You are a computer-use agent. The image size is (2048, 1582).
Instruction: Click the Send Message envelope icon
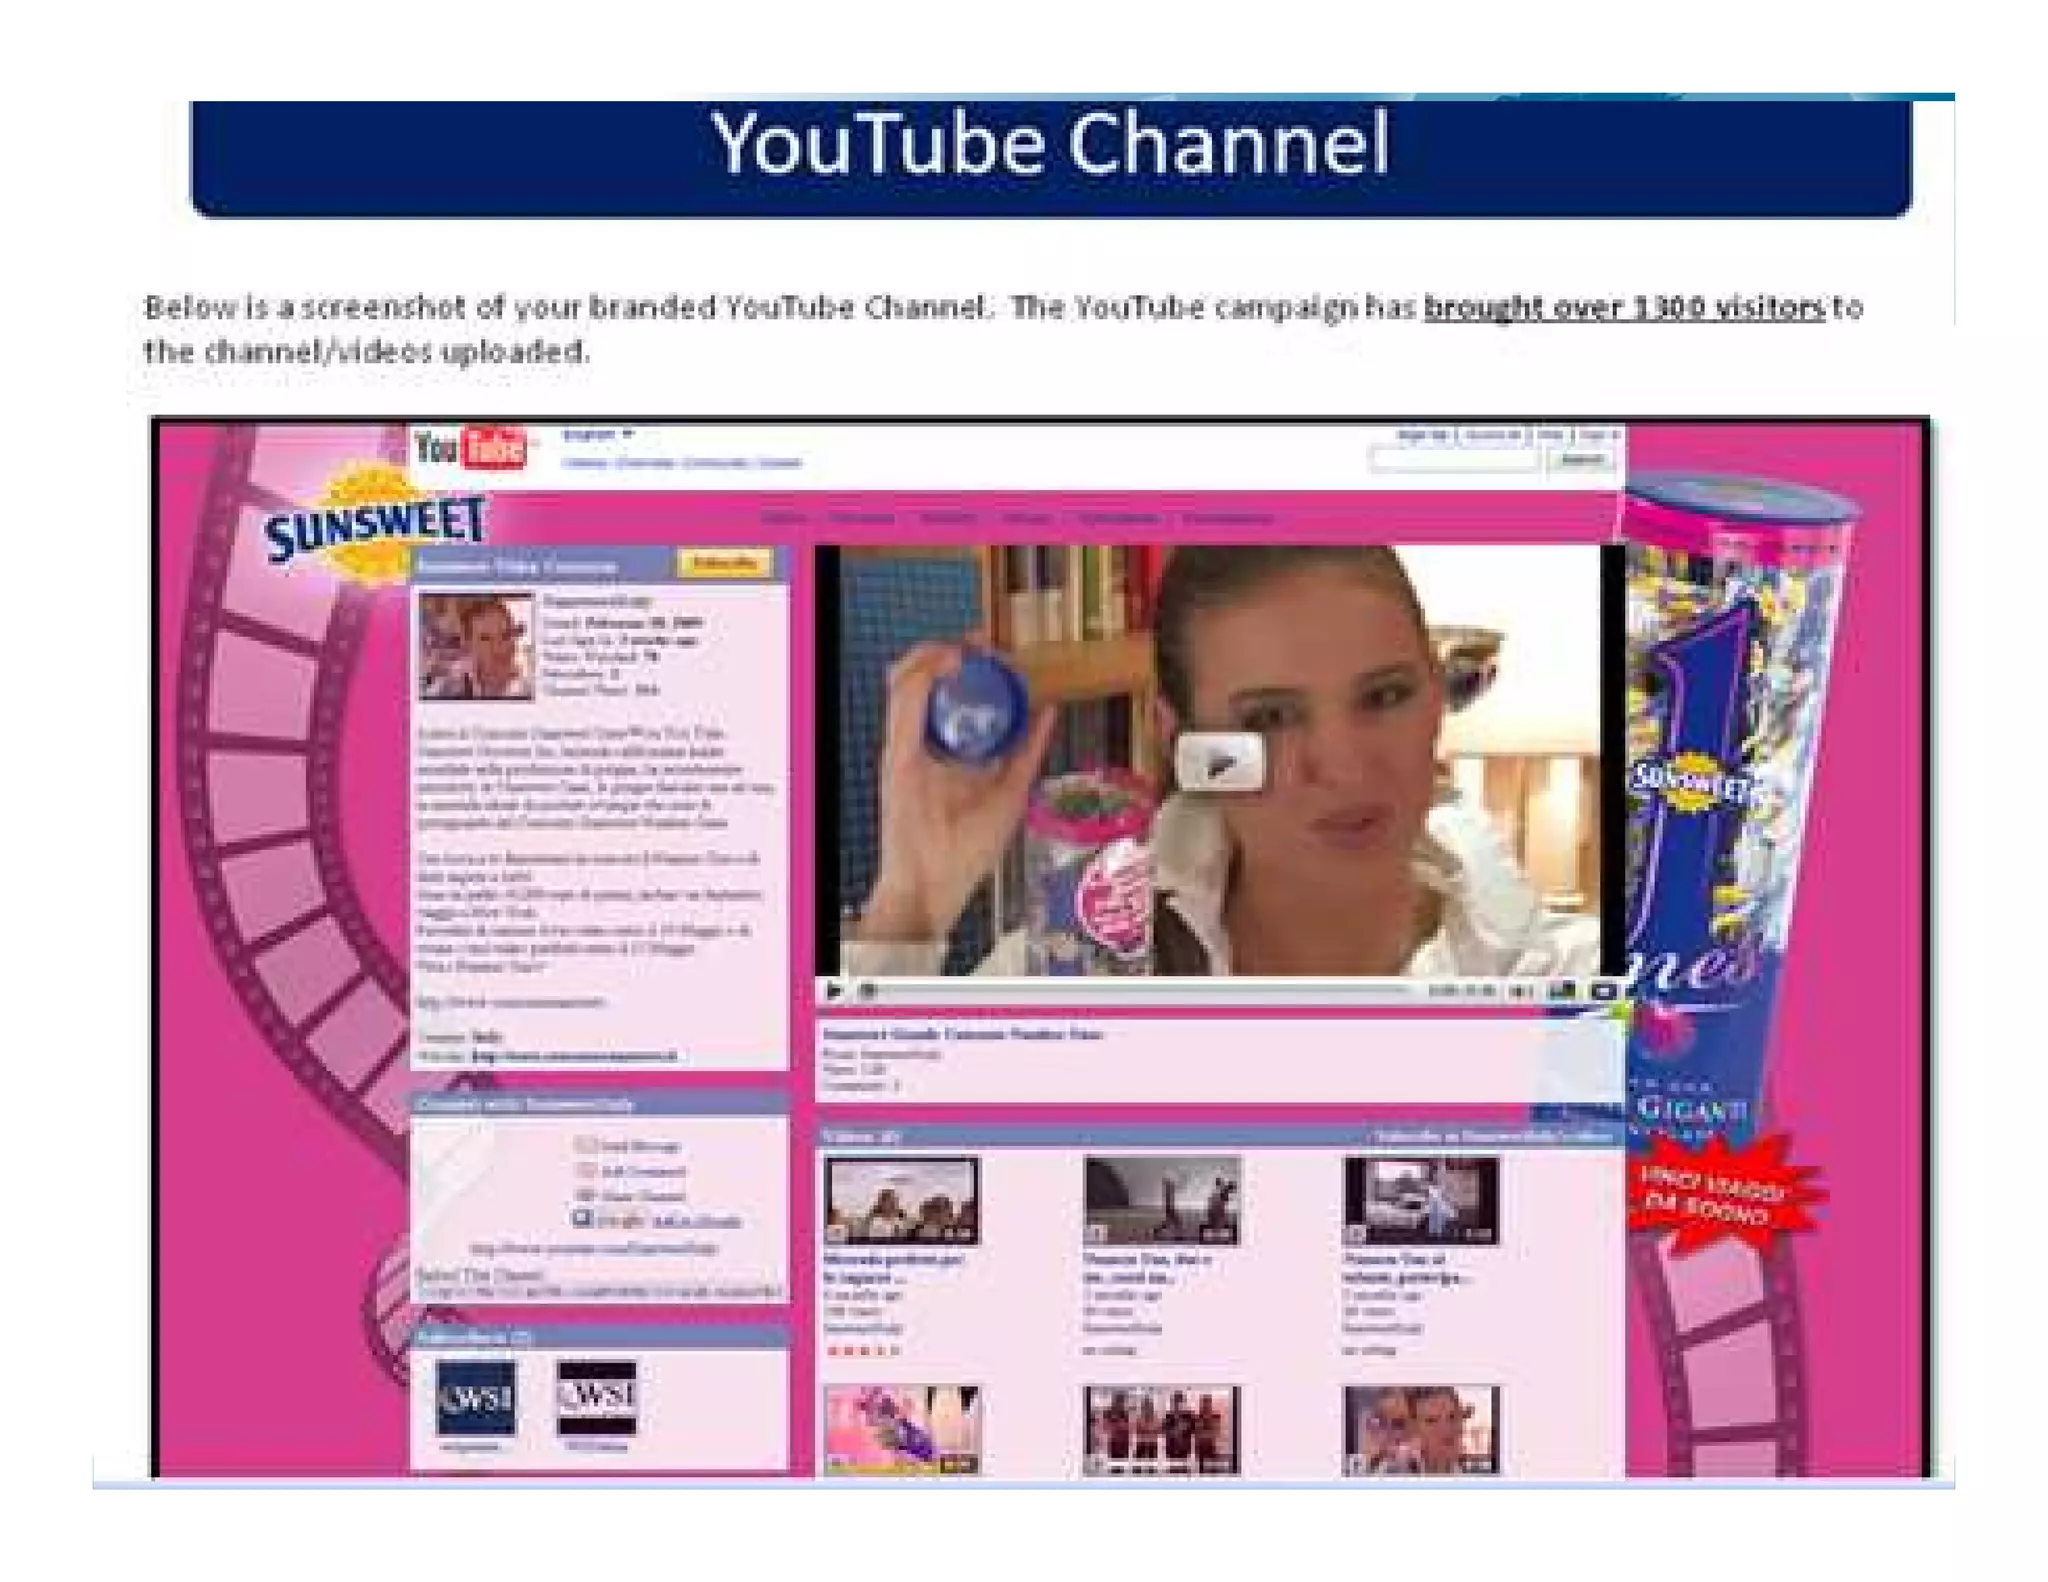pyautogui.click(x=585, y=1145)
